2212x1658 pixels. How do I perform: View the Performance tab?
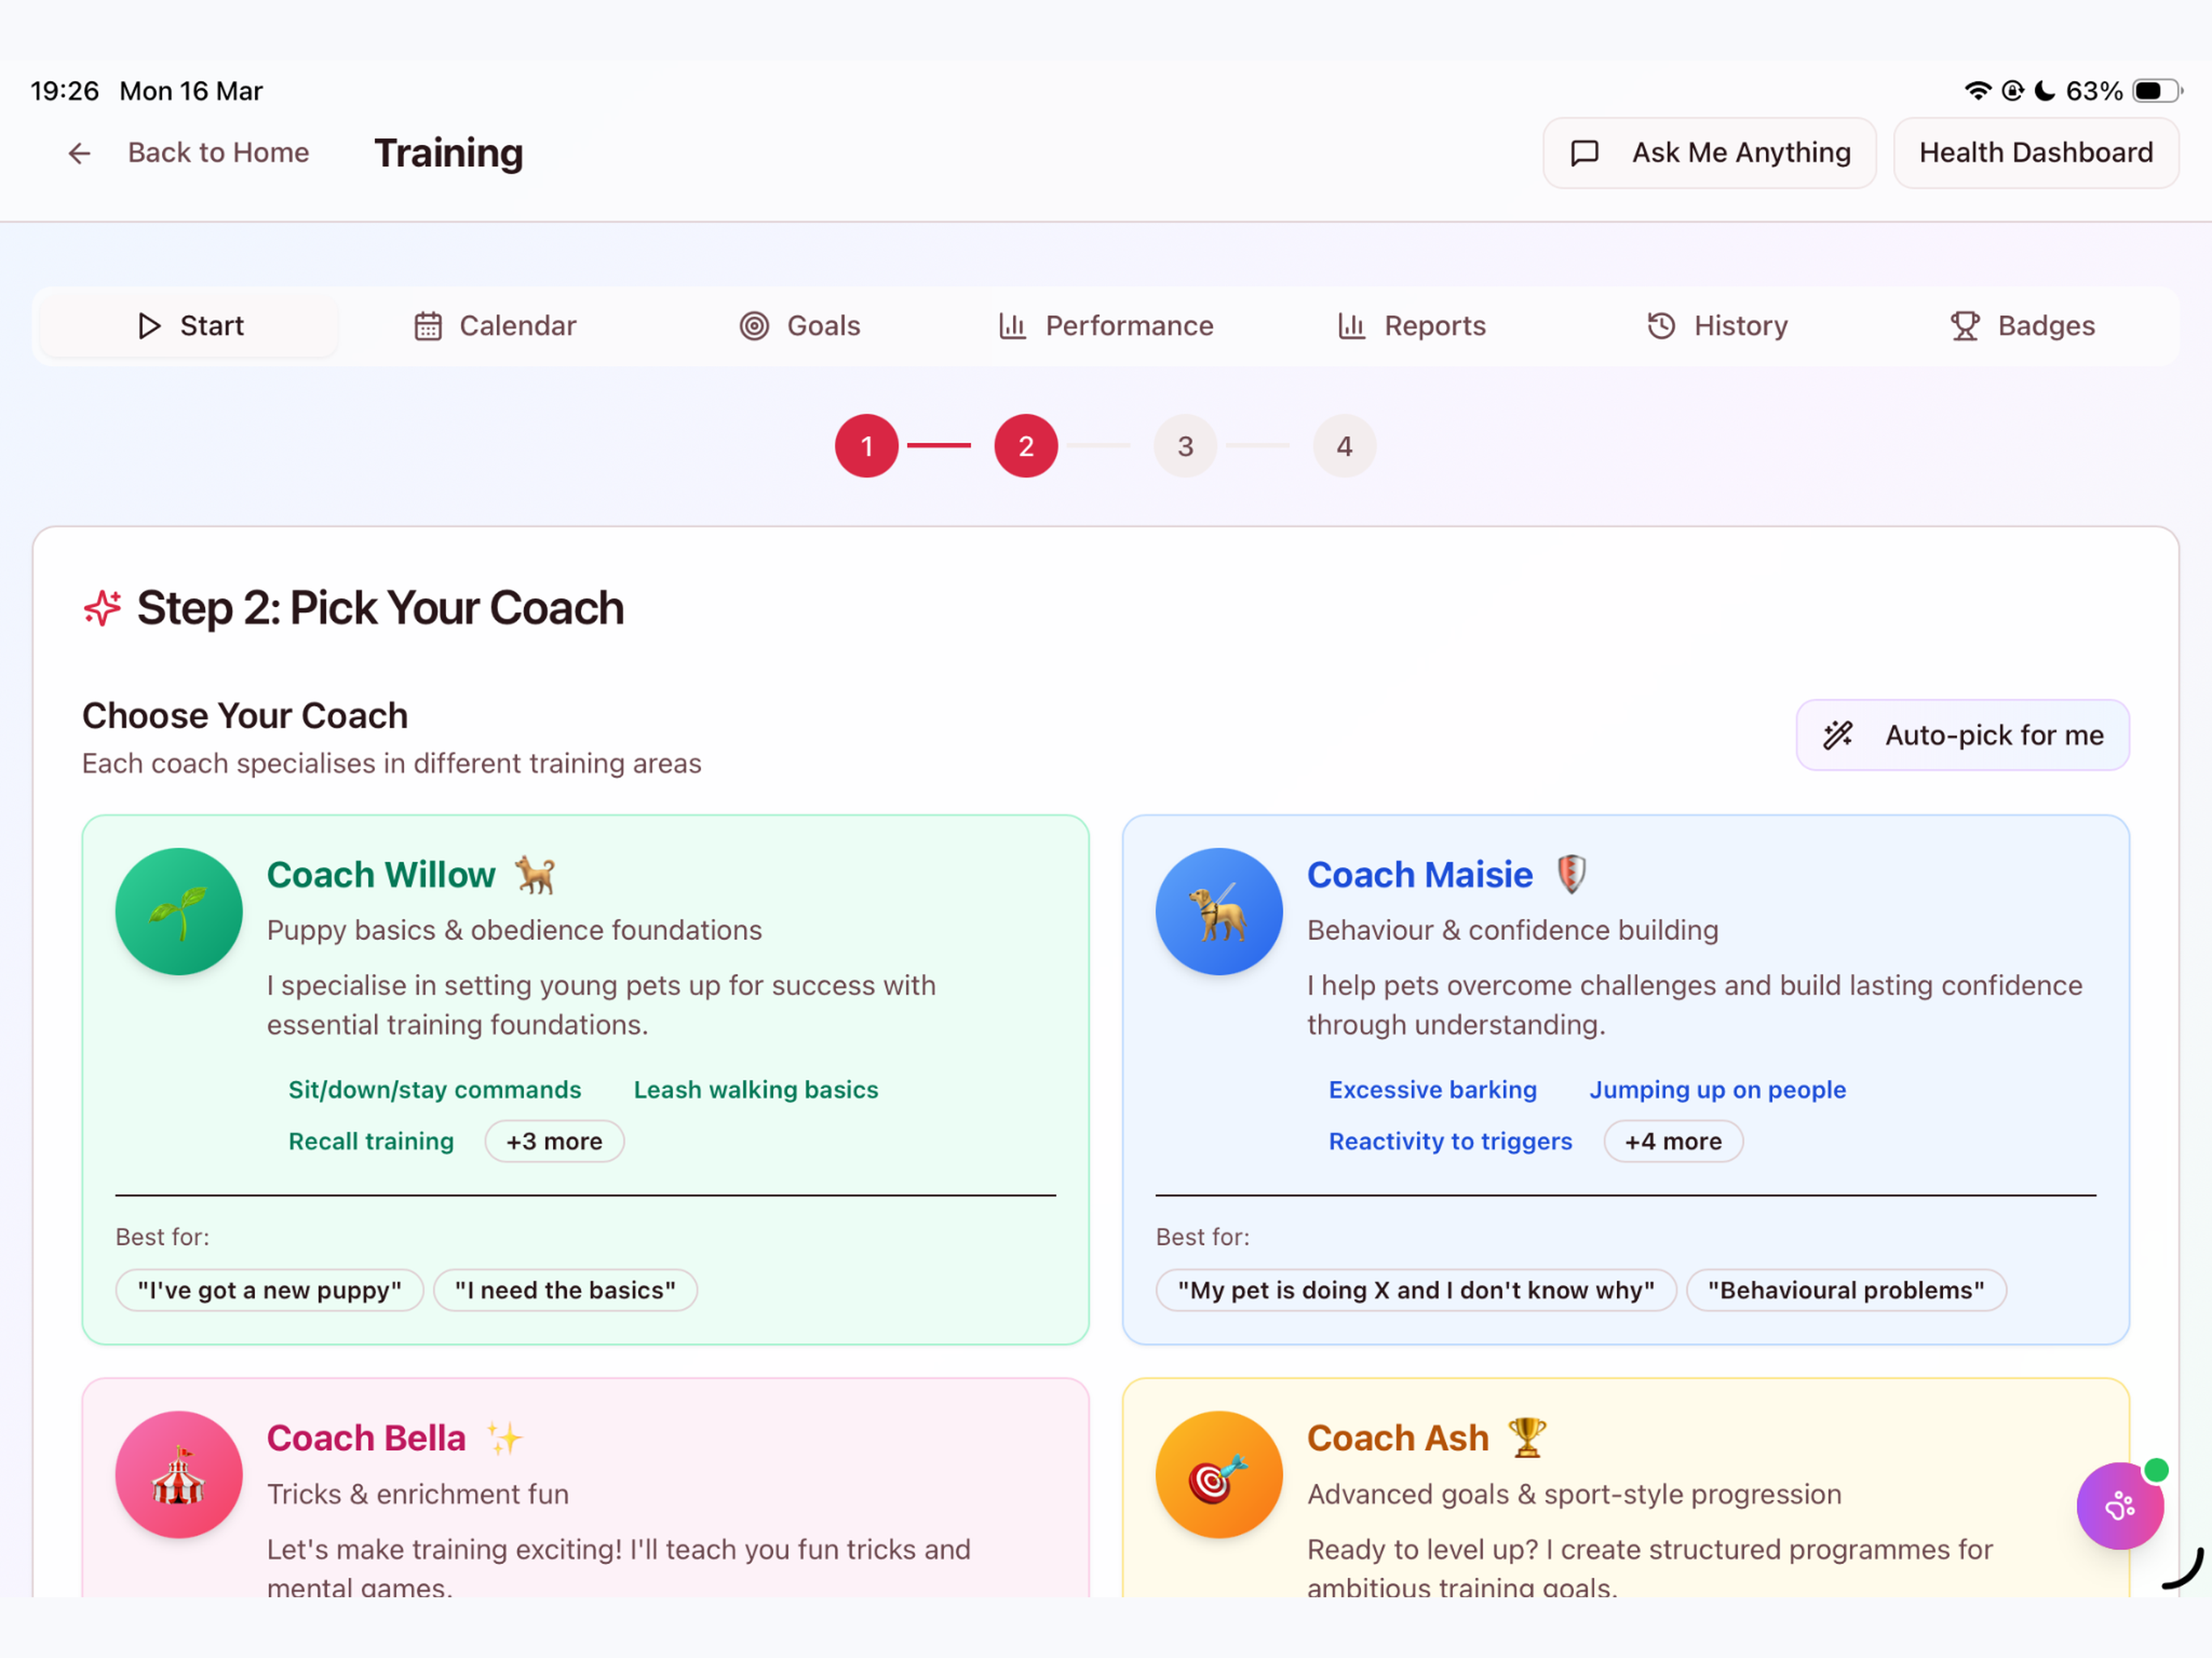tap(1105, 326)
